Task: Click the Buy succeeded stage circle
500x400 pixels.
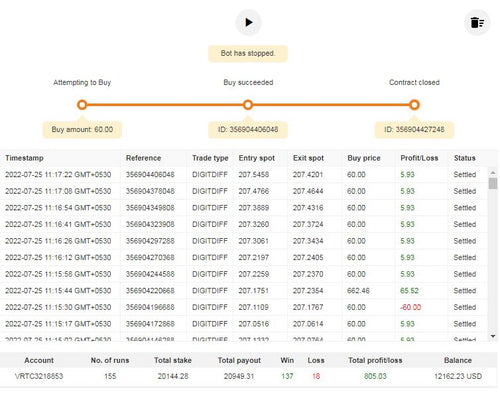Action: (x=248, y=105)
